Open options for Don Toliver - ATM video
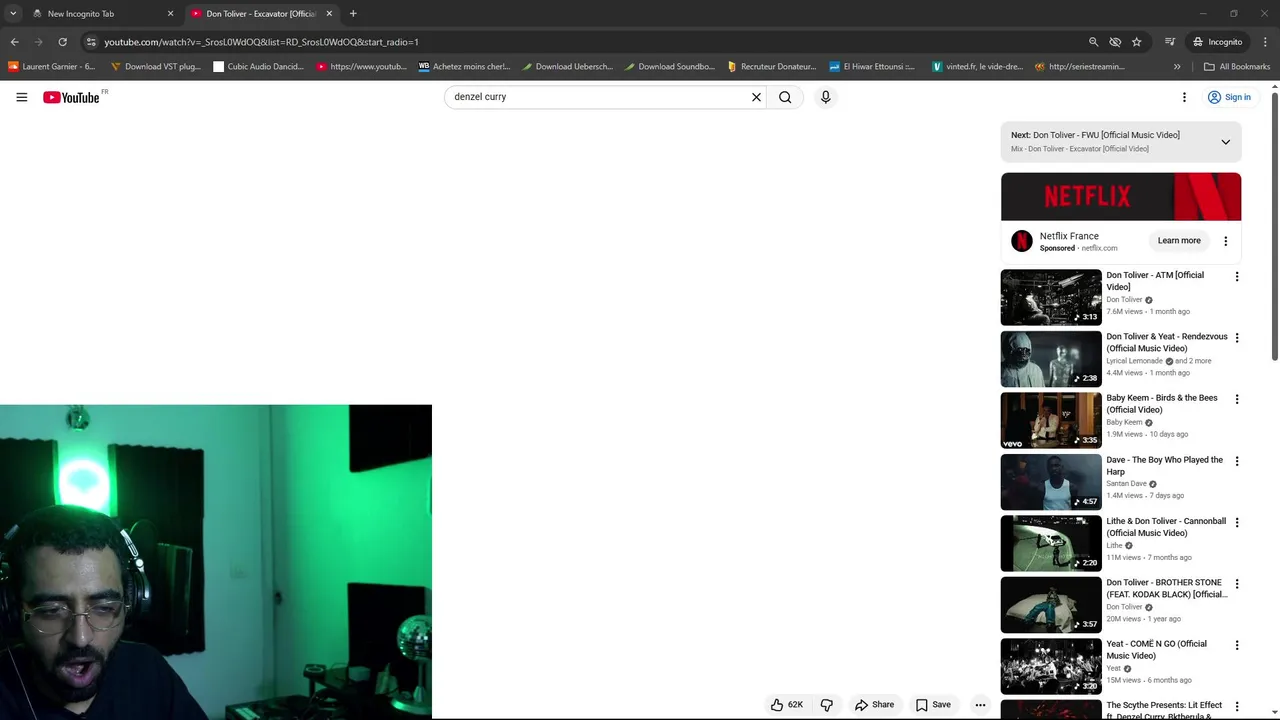The height and width of the screenshot is (720, 1280). [1236, 276]
